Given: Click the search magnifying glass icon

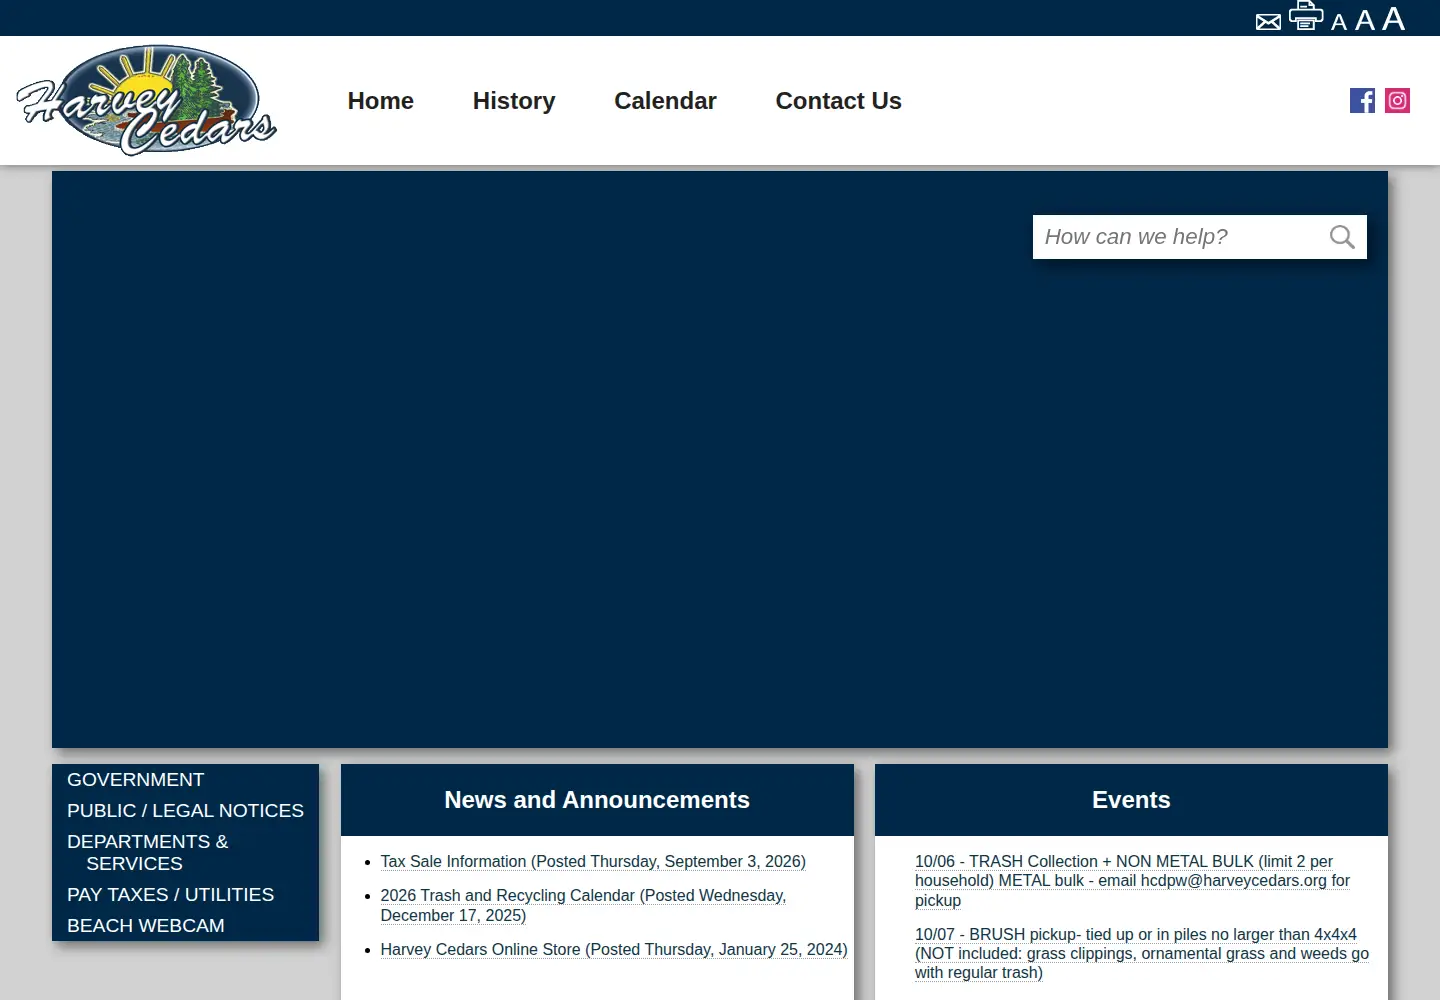Looking at the screenshot, I should pyautogui.click(x=1342, y=237).
